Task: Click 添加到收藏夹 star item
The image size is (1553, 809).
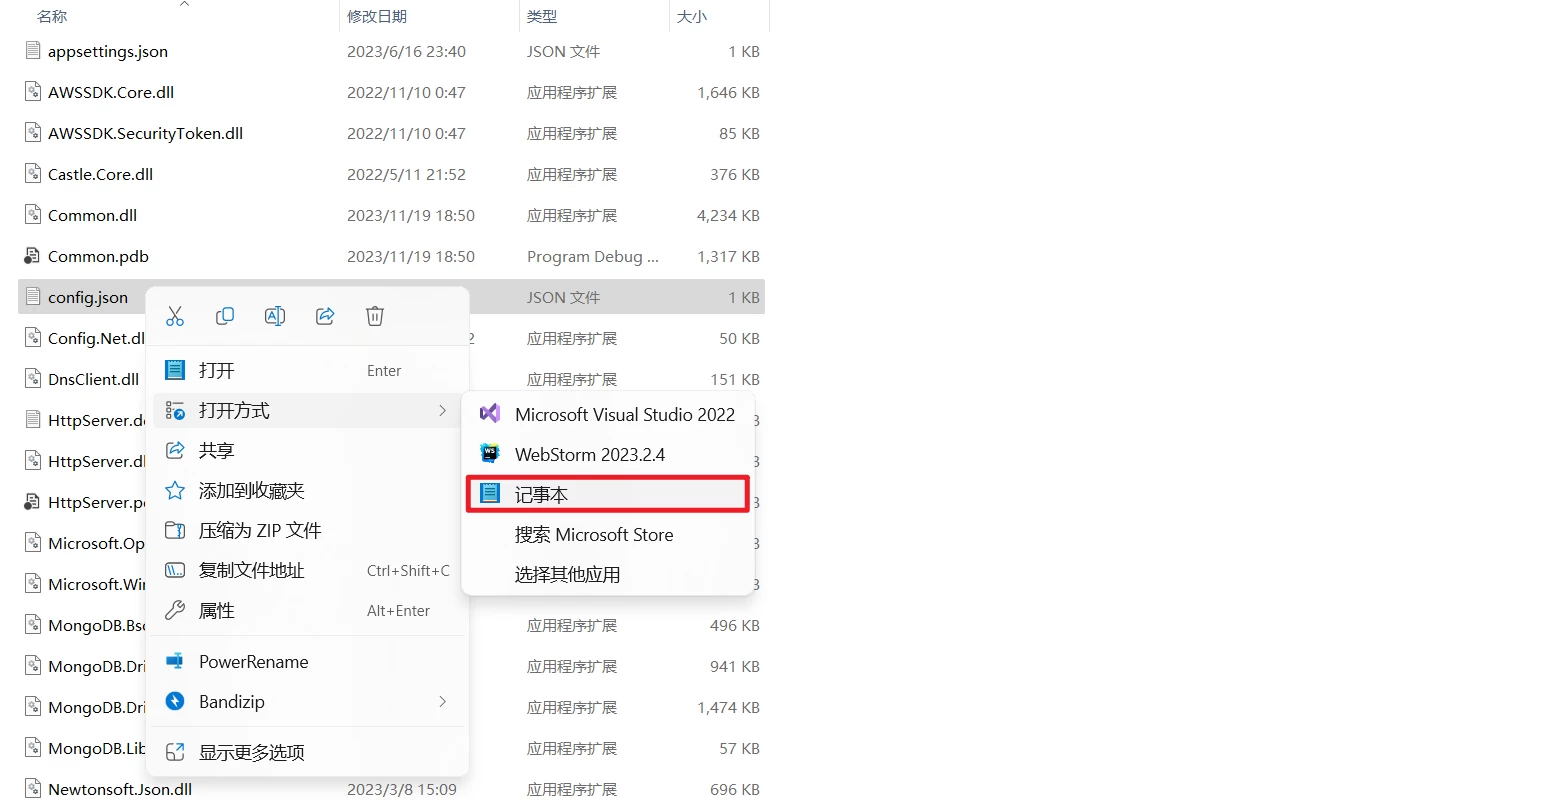Action: pos(251,491)
